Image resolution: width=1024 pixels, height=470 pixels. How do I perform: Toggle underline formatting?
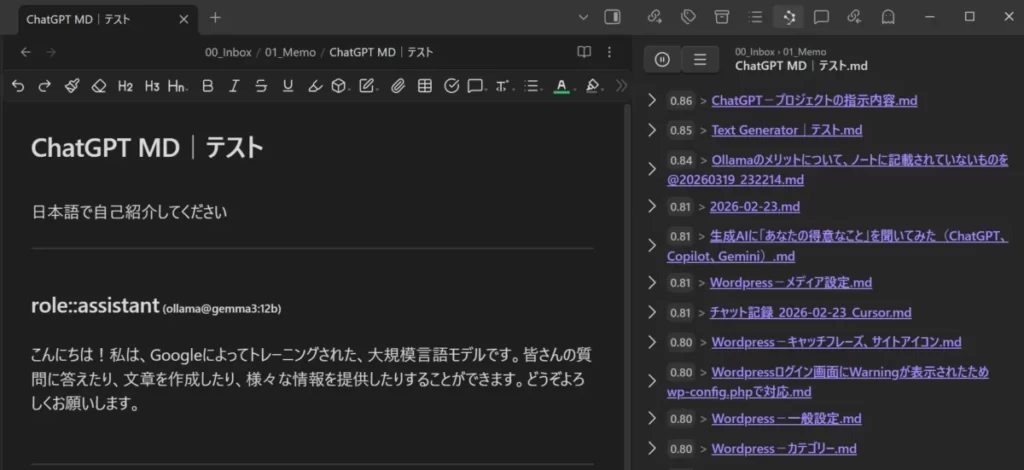pyautogui.click(x=288, y=86)
